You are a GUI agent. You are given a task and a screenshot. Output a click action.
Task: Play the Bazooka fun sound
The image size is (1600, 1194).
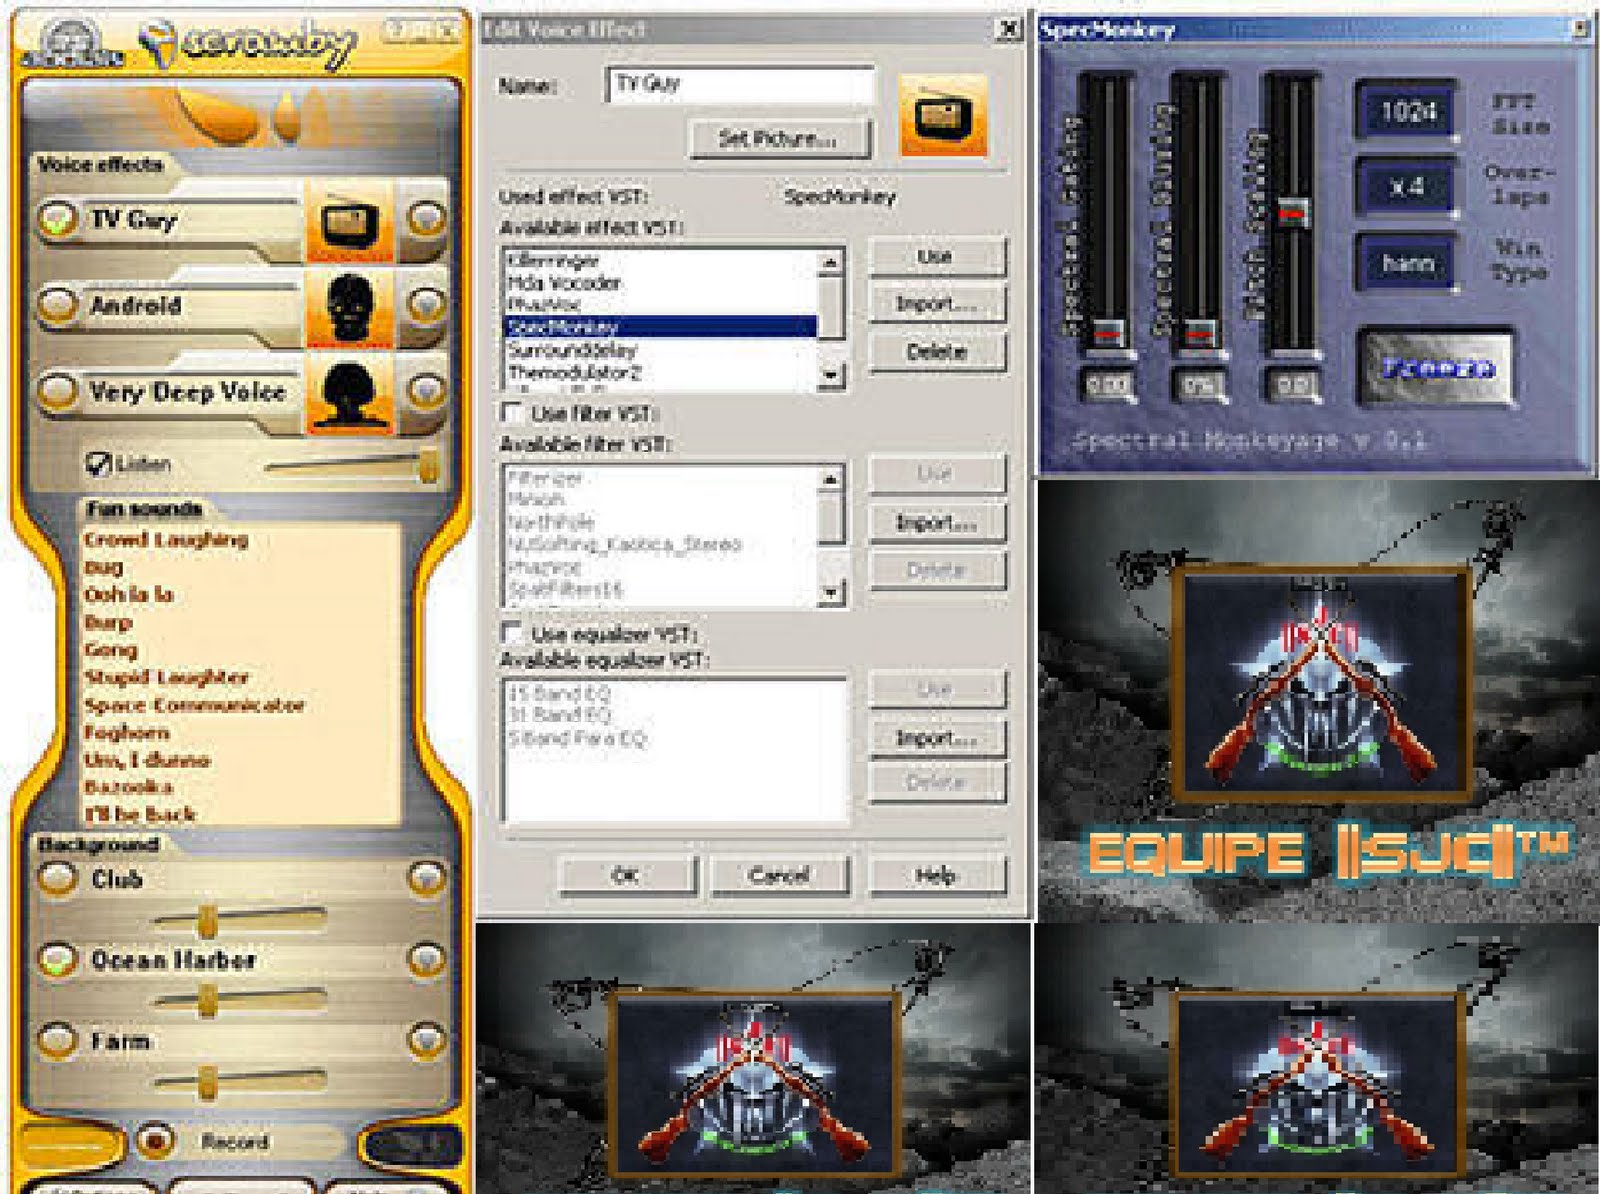point(129,787)
